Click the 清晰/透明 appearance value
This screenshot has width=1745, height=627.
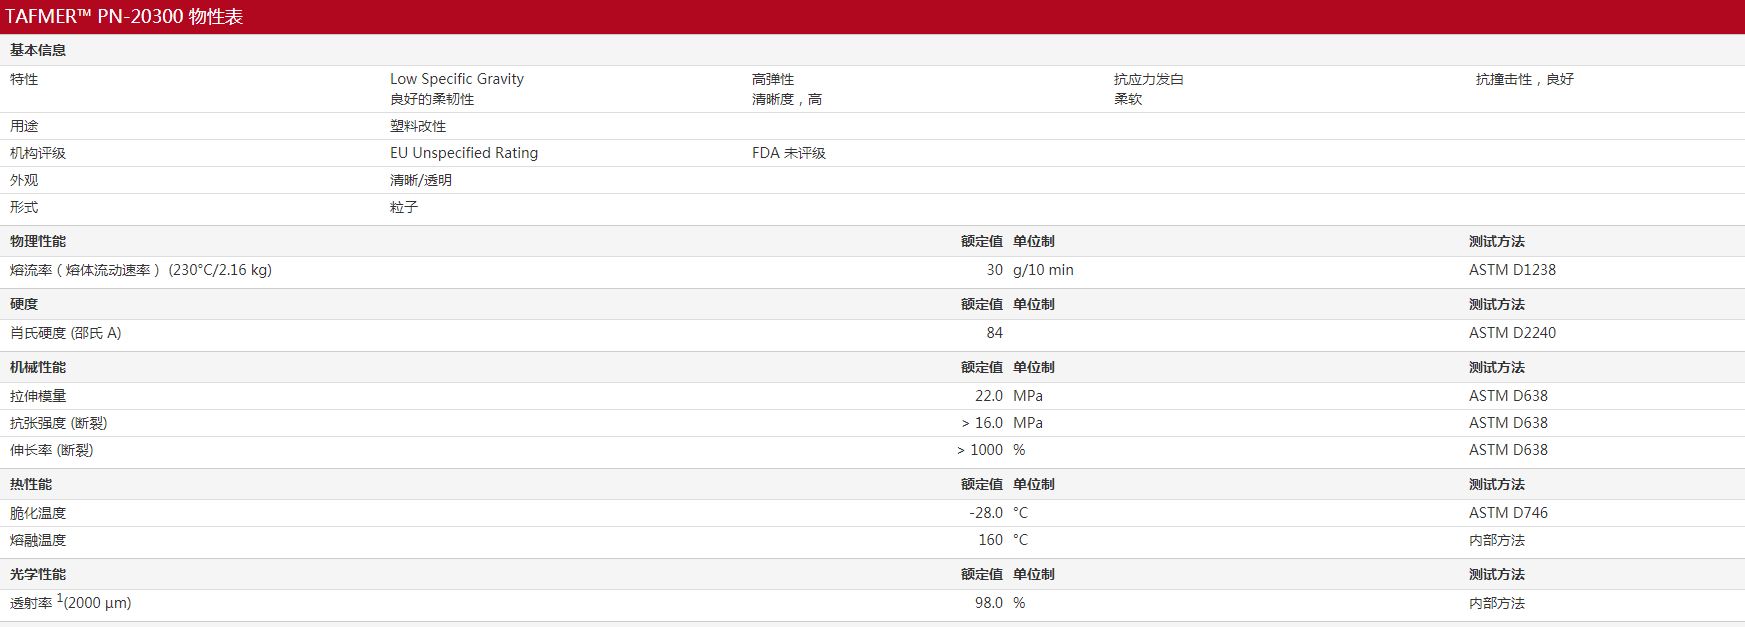(421, 180)
